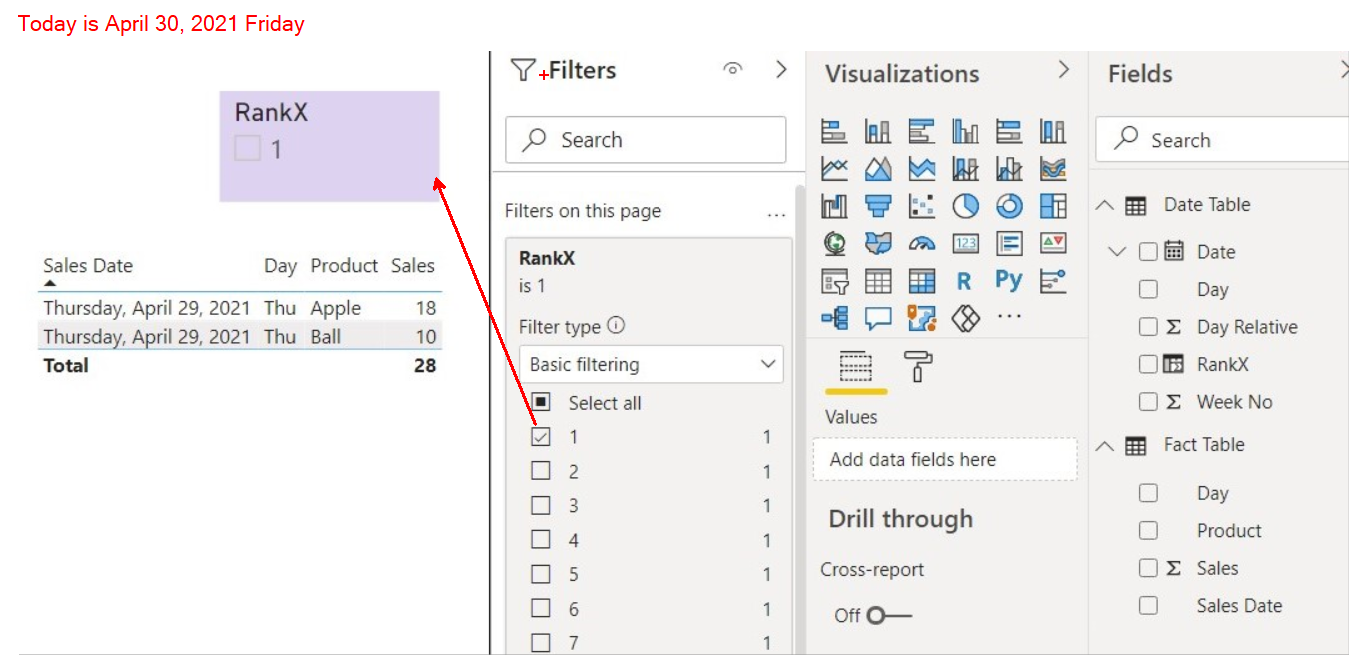Tick the Week No field checkbox
Viewport: 1353px width, 669px height.
(x=1148, y=402)
